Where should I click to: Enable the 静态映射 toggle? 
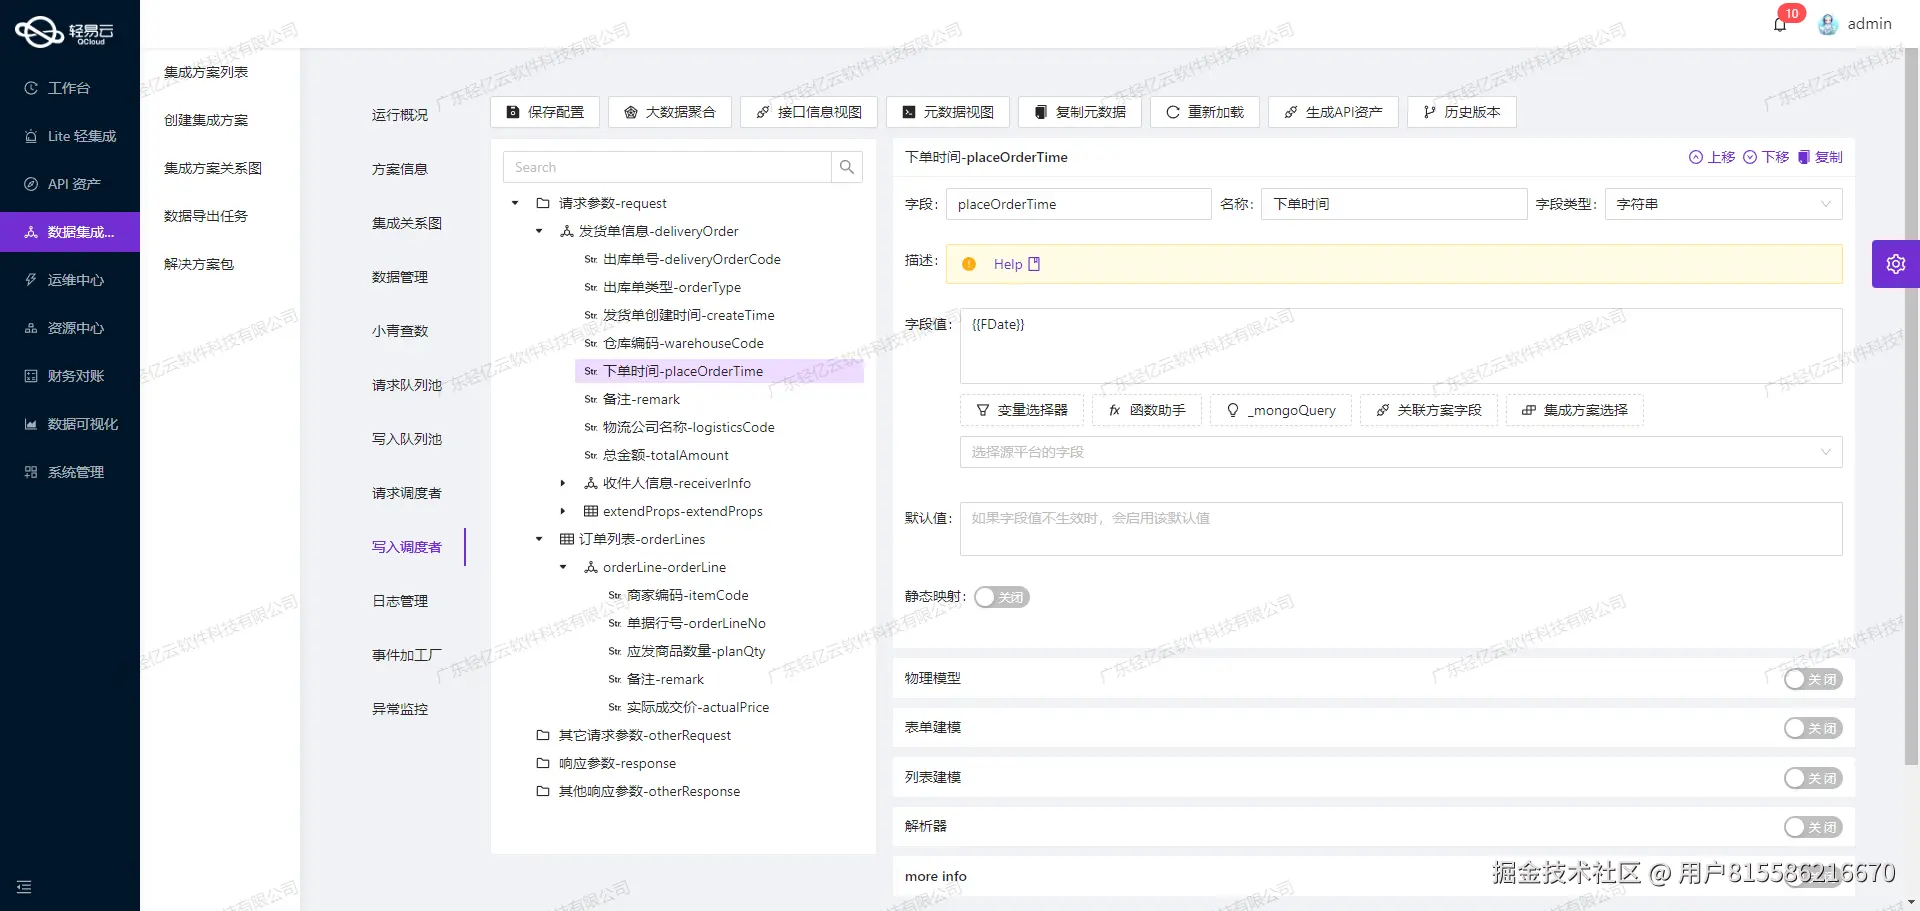(1001, 596)
